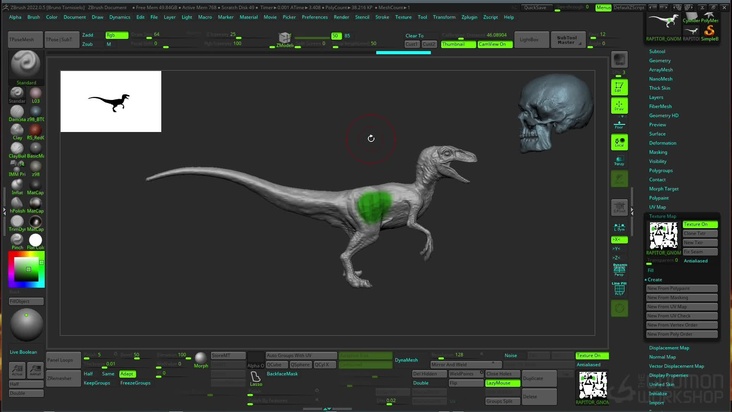Click the light direction sphere
Screen dimensions: 732x412
[27, 324]
